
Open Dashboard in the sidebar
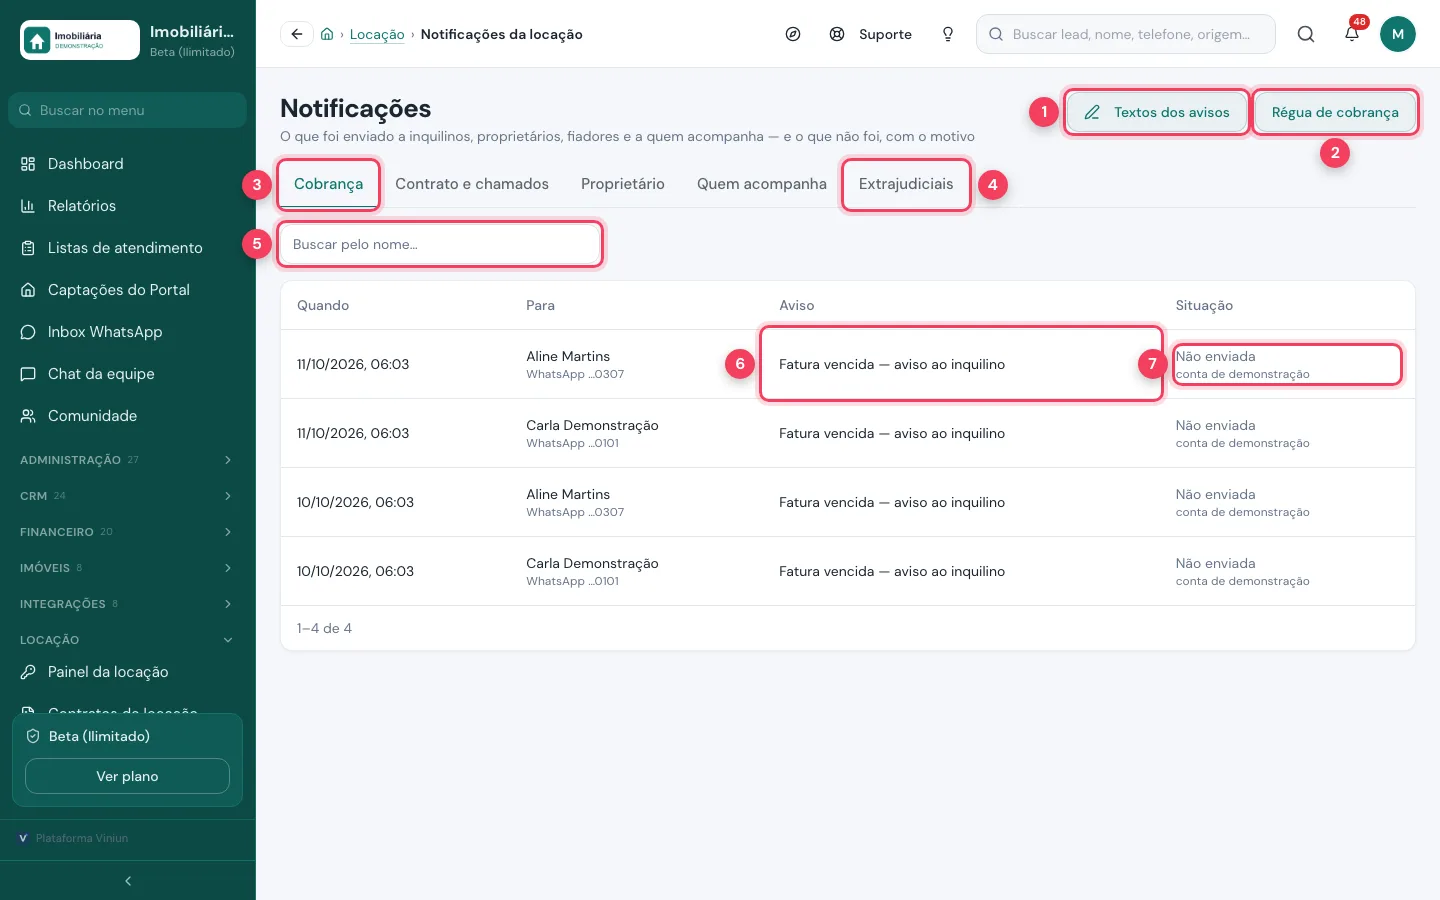pos(128,164)
